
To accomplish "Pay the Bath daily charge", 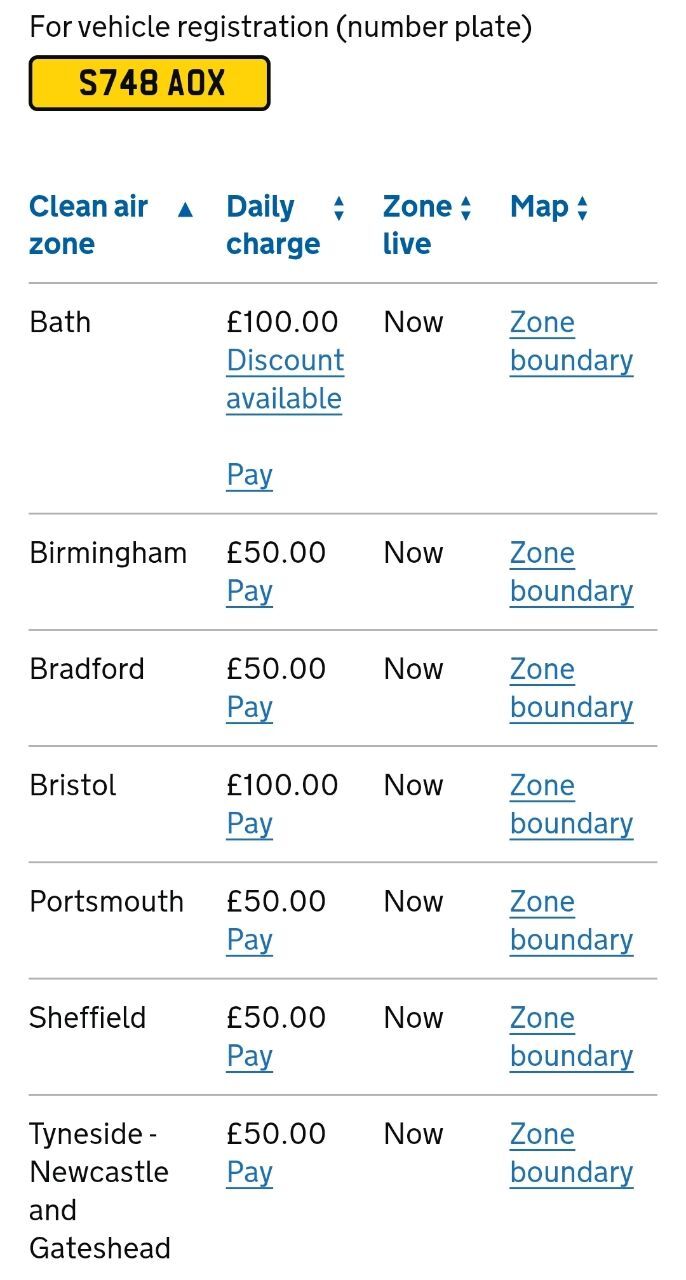I will pos(249,474).
